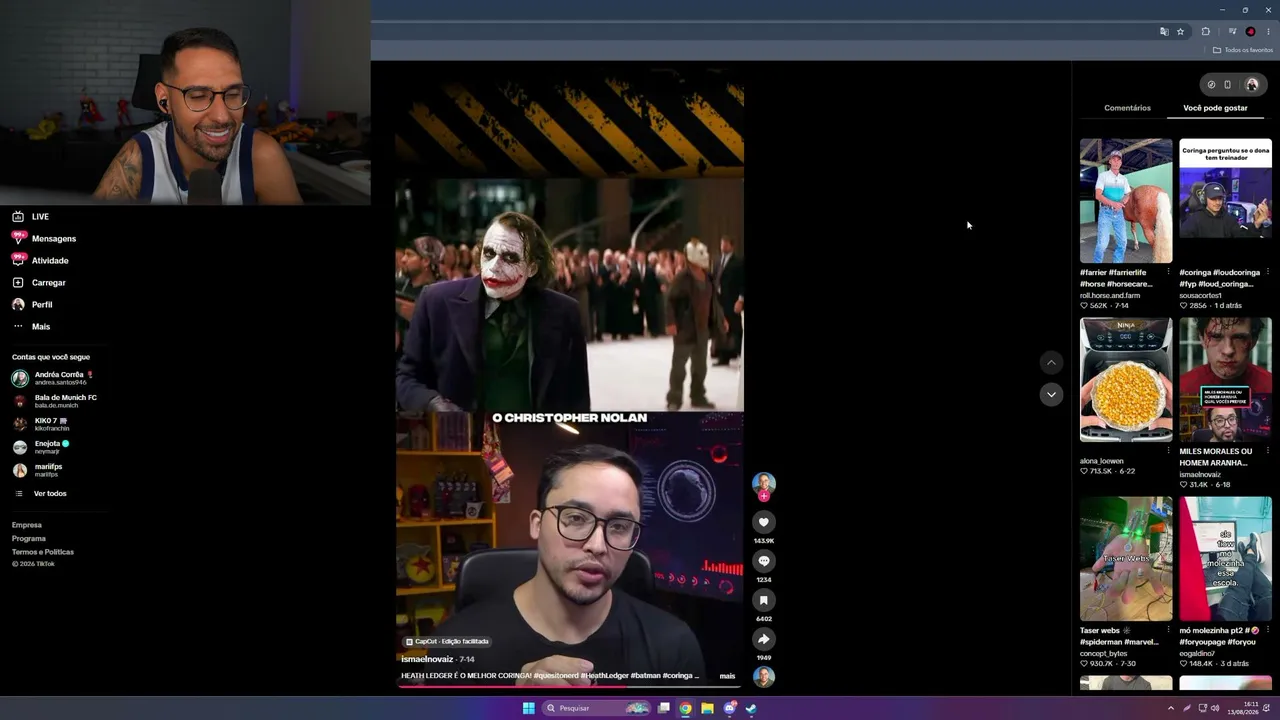Click the phone app icon in top pill
The width and height of the screenshot is (1280, 720).
tap(1228, 85)
